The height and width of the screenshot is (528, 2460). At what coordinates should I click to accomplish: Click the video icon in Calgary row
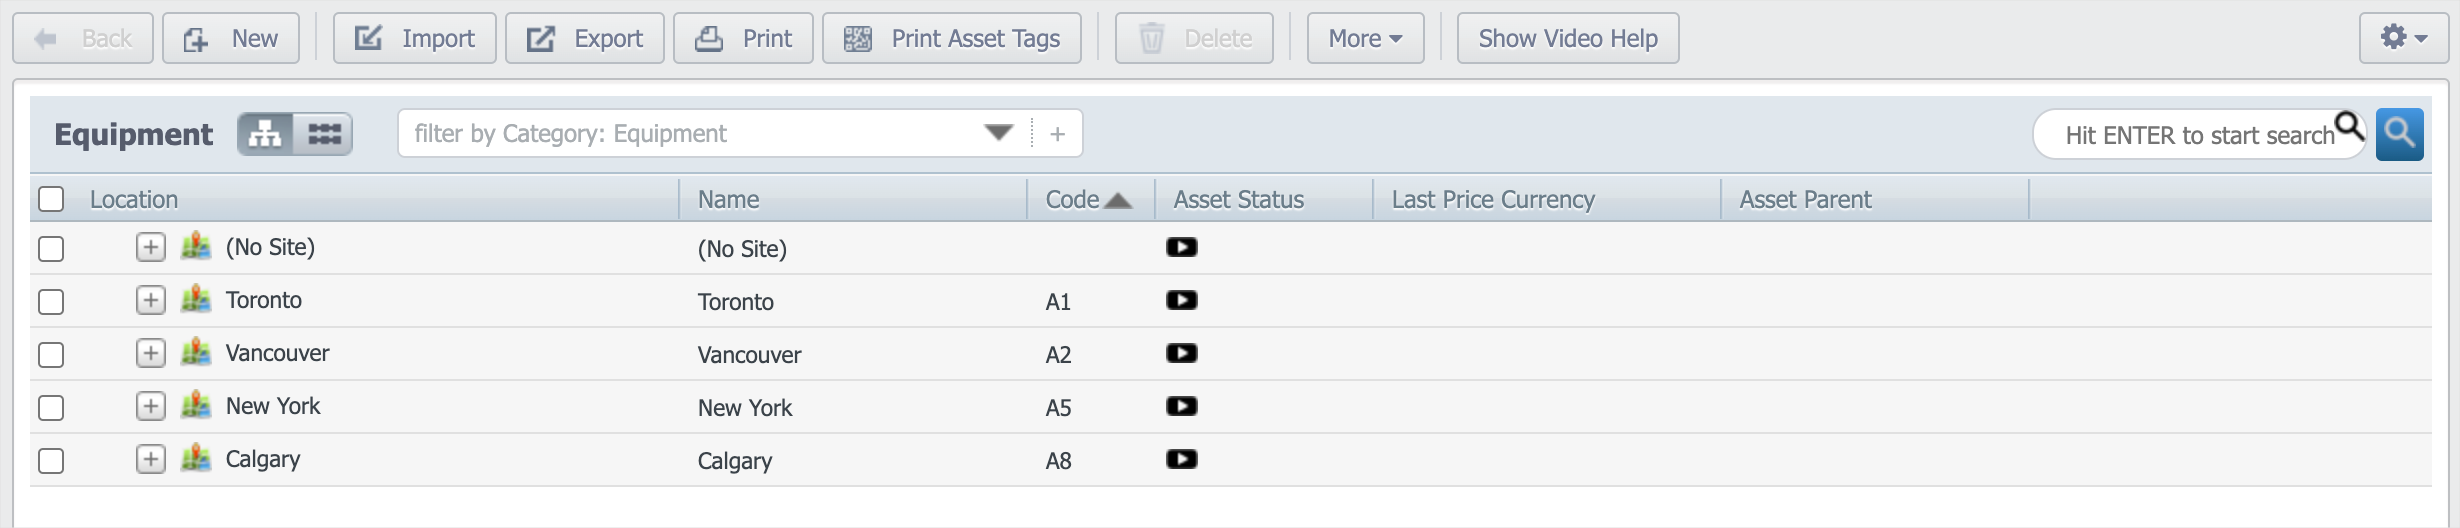point(1181,459)
